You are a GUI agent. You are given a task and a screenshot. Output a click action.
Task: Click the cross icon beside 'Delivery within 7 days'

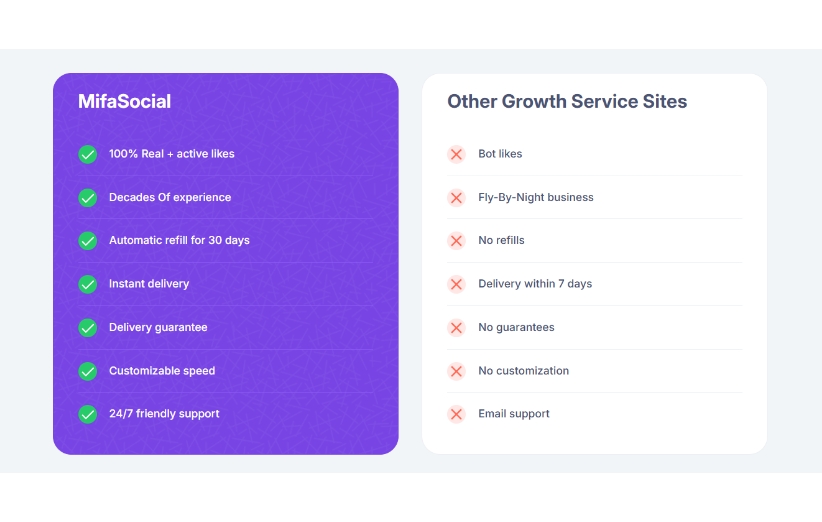pos(456,284)
